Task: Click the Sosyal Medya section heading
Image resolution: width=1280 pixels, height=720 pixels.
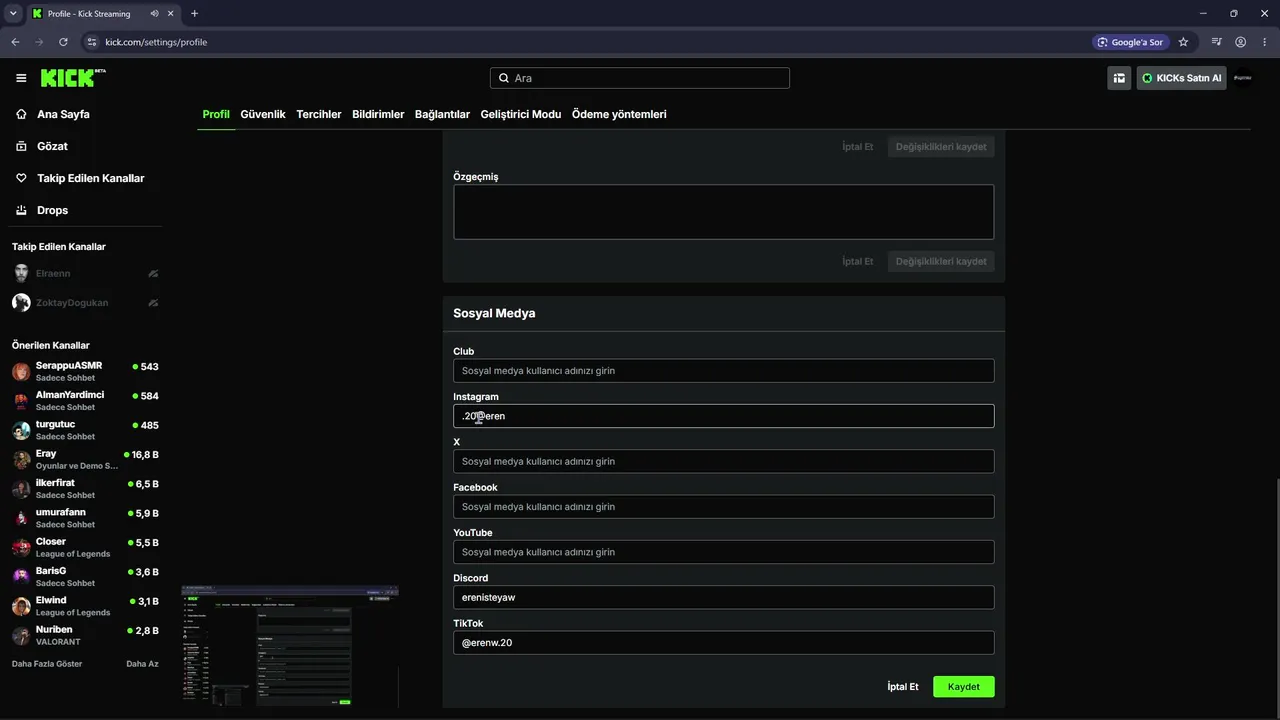Action: (494, 313)
